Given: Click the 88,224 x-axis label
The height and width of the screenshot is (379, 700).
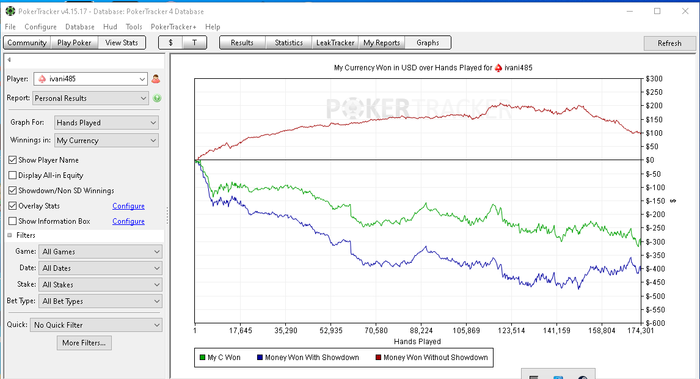Looking at the screenshot, I should [421, 331].
